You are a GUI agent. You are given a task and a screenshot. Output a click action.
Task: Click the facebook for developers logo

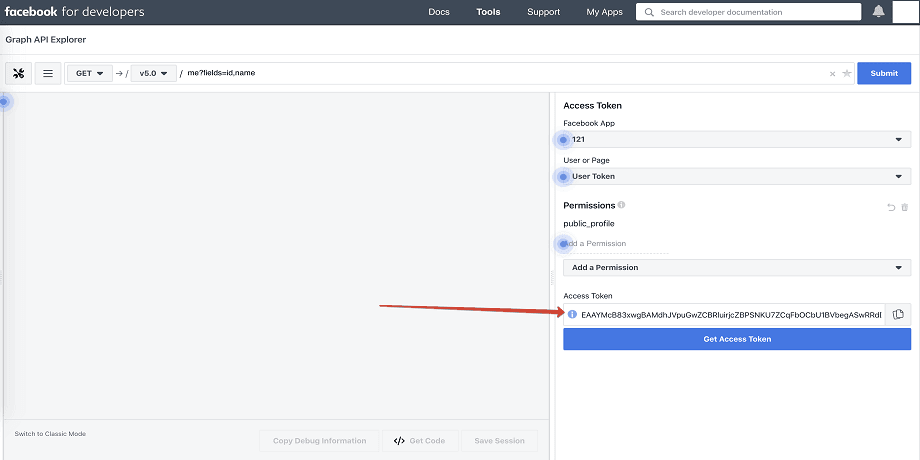point(75,12)
